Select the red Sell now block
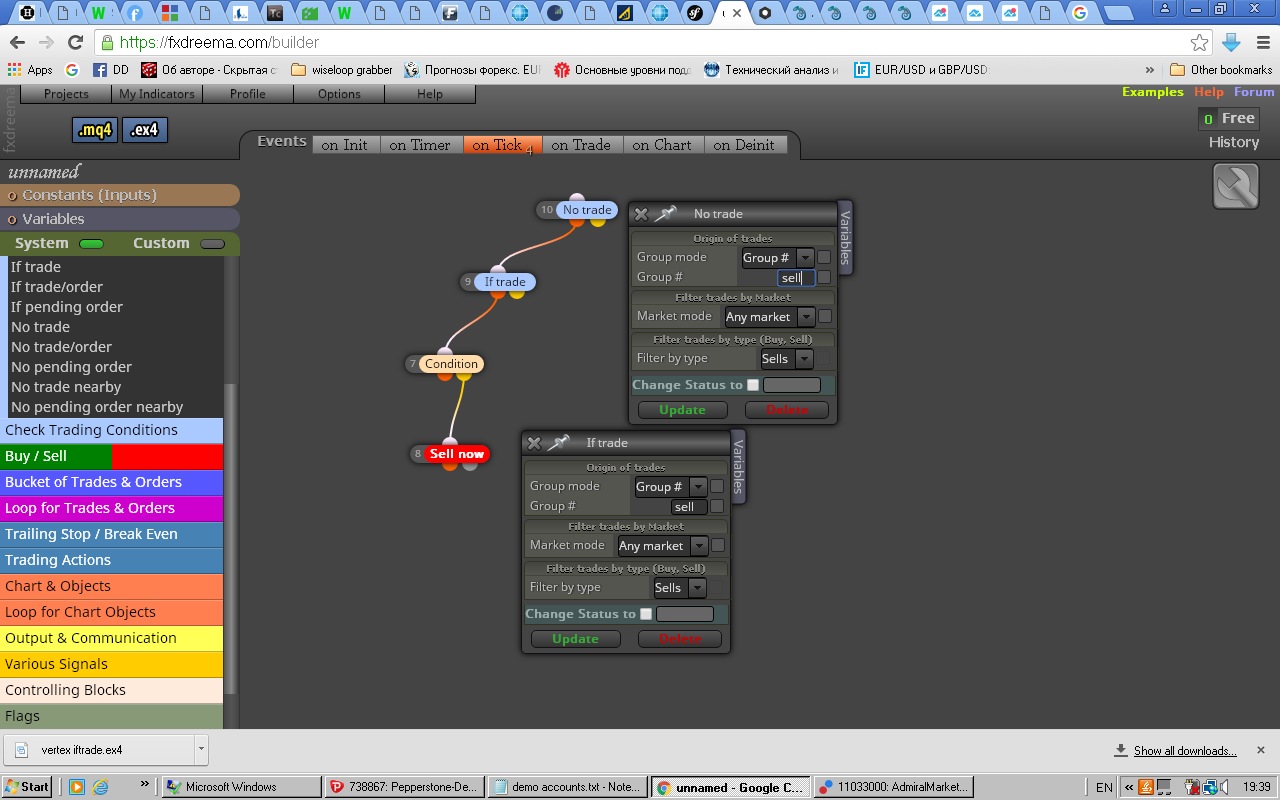Image resolution: width=1280 pixels, height=800 pixels. click(x=456, y=454)
